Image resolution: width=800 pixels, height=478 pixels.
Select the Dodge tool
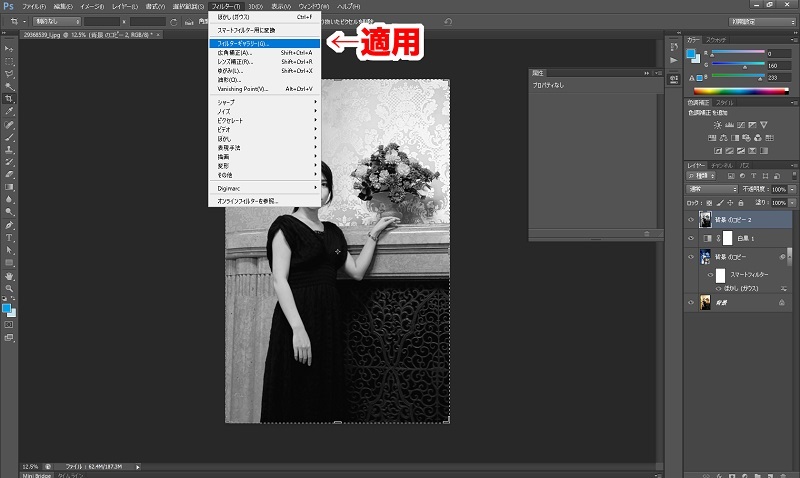point(9,212)
